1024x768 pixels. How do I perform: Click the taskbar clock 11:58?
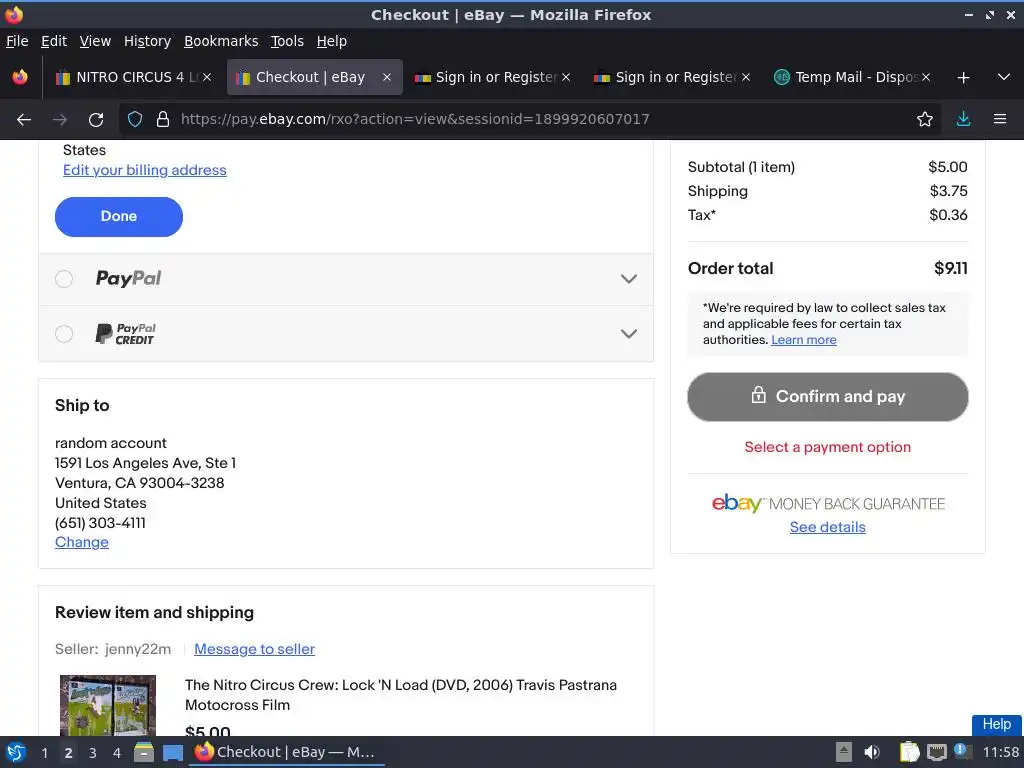pyautogui.click(x=1000, y=752)
